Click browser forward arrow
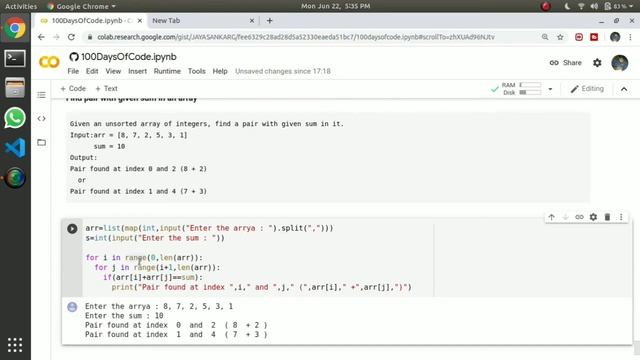 (56, 37)
